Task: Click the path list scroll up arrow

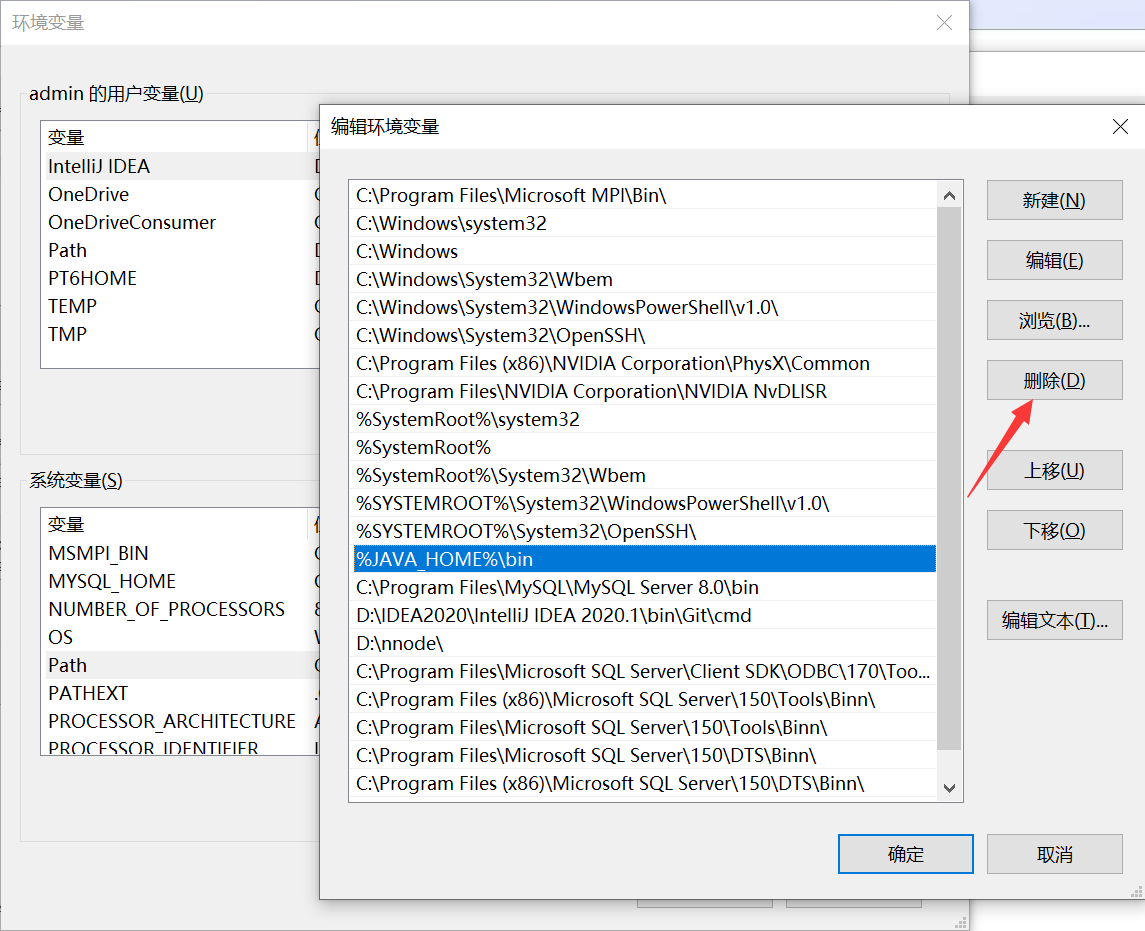Action: pos(949,195)
